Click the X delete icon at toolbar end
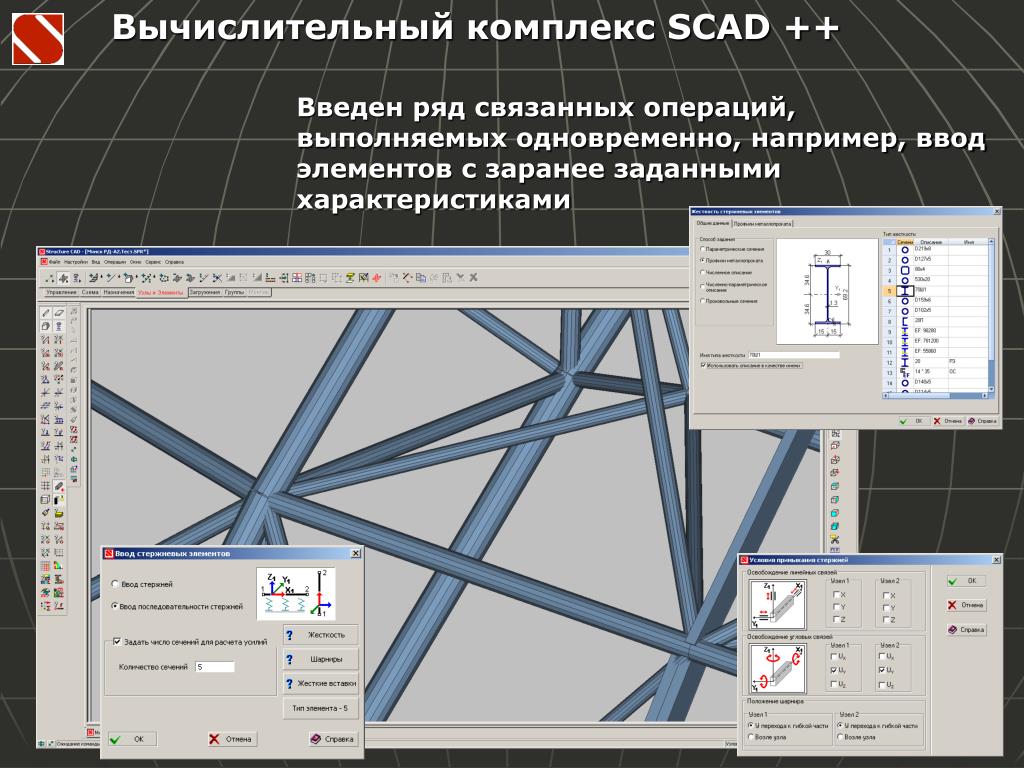Image resolution: width=1024 pixels, height=768 pixels. click(473, 278)
